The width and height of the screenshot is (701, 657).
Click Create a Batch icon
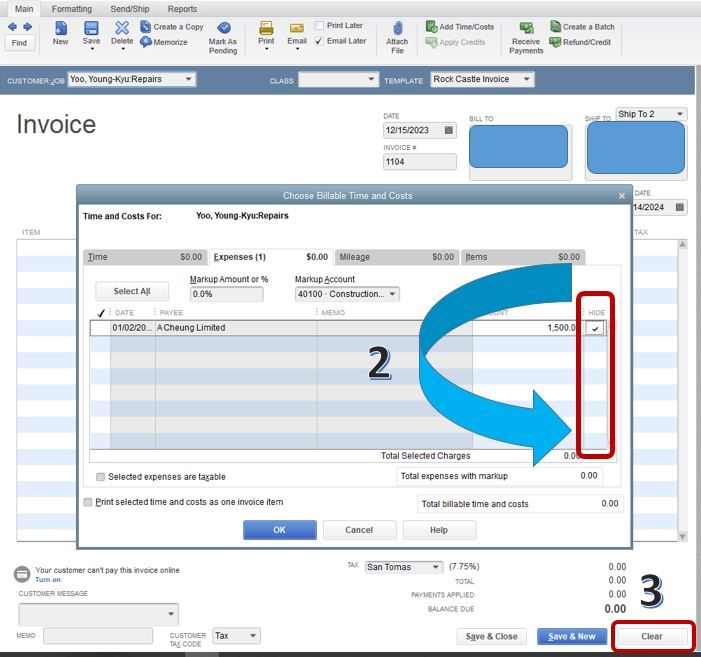(555, 27)
